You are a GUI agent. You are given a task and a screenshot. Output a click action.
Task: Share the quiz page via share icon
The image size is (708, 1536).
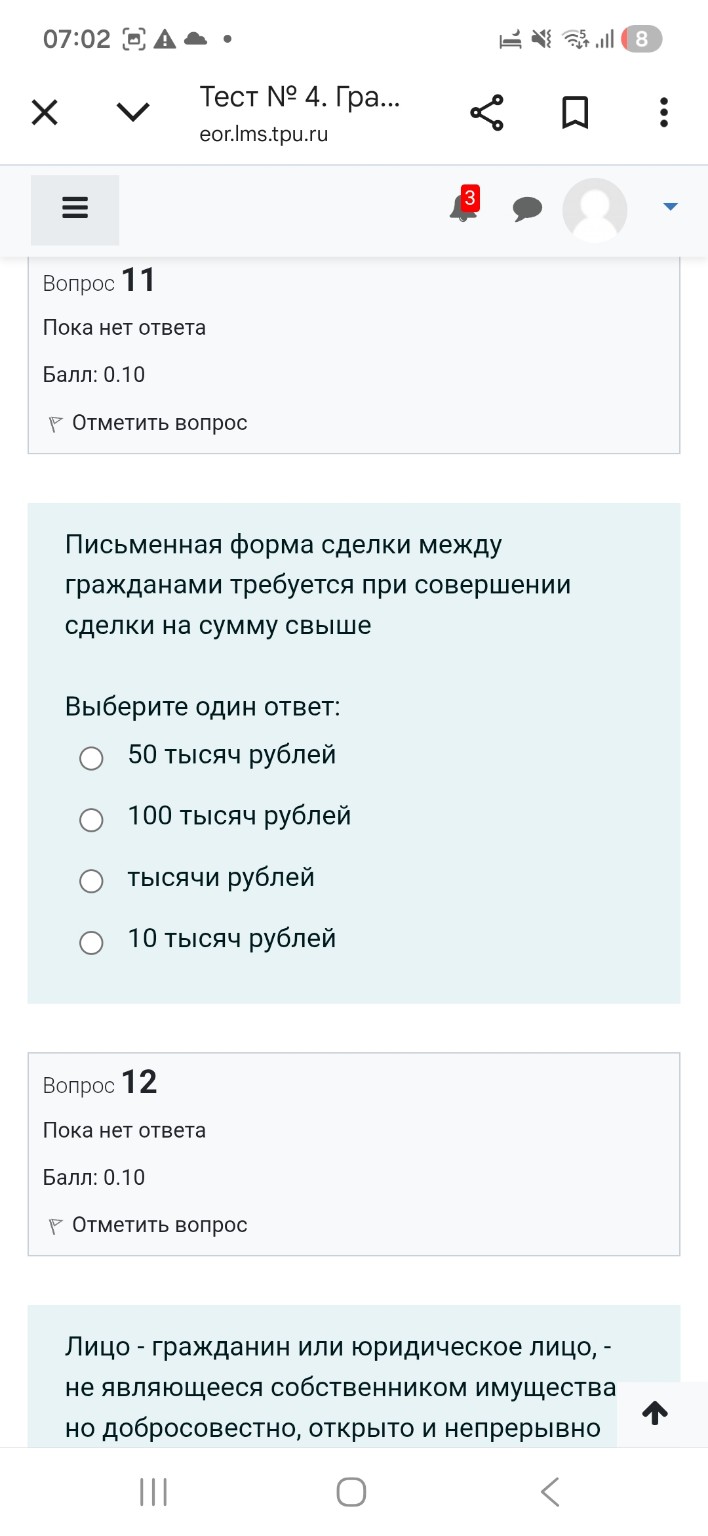point(487,112)
